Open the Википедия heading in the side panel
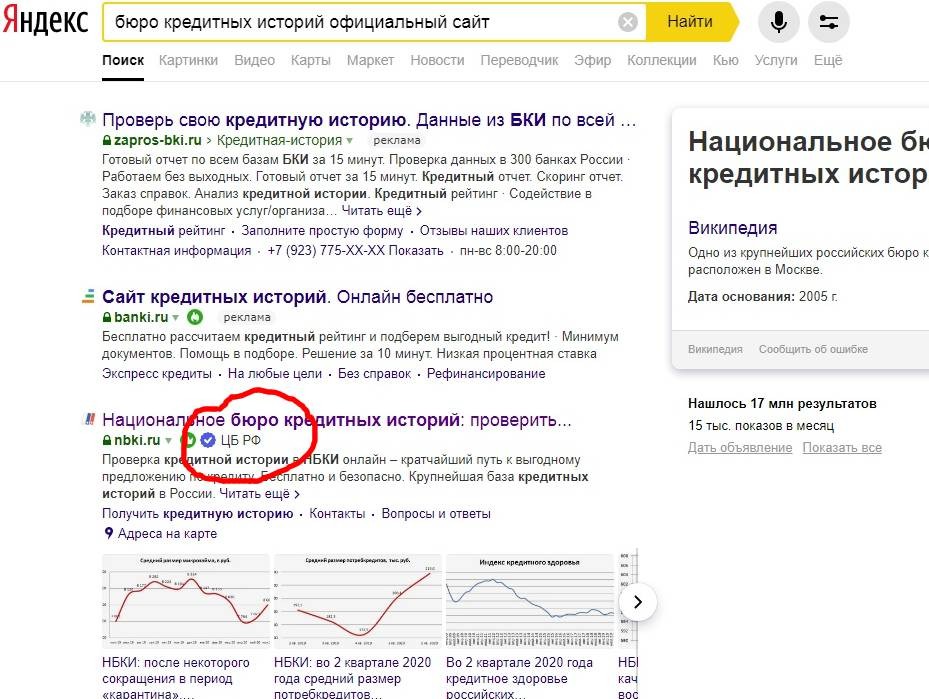This screenshot has height=699, width=929. point(732,228)
